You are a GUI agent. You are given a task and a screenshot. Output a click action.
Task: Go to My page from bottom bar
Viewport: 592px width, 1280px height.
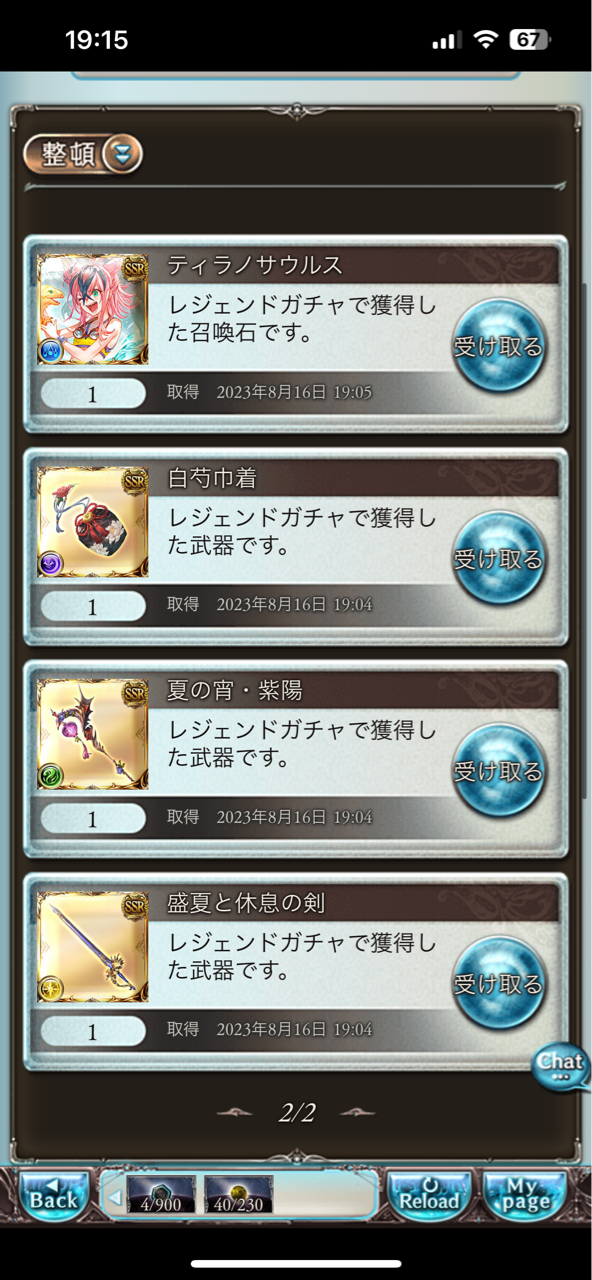pos(525,1193)
